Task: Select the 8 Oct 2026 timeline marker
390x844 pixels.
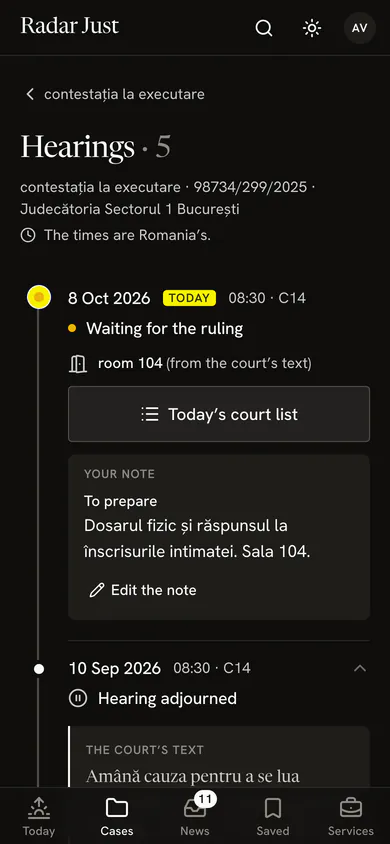Action: 39,297
